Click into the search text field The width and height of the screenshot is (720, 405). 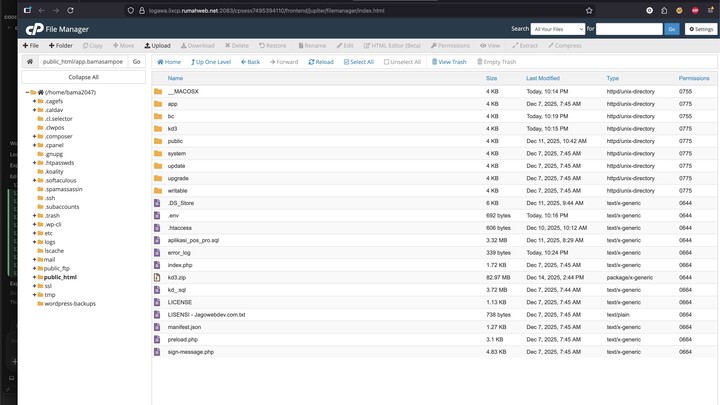pyautogui.click(x=628, y=29)
